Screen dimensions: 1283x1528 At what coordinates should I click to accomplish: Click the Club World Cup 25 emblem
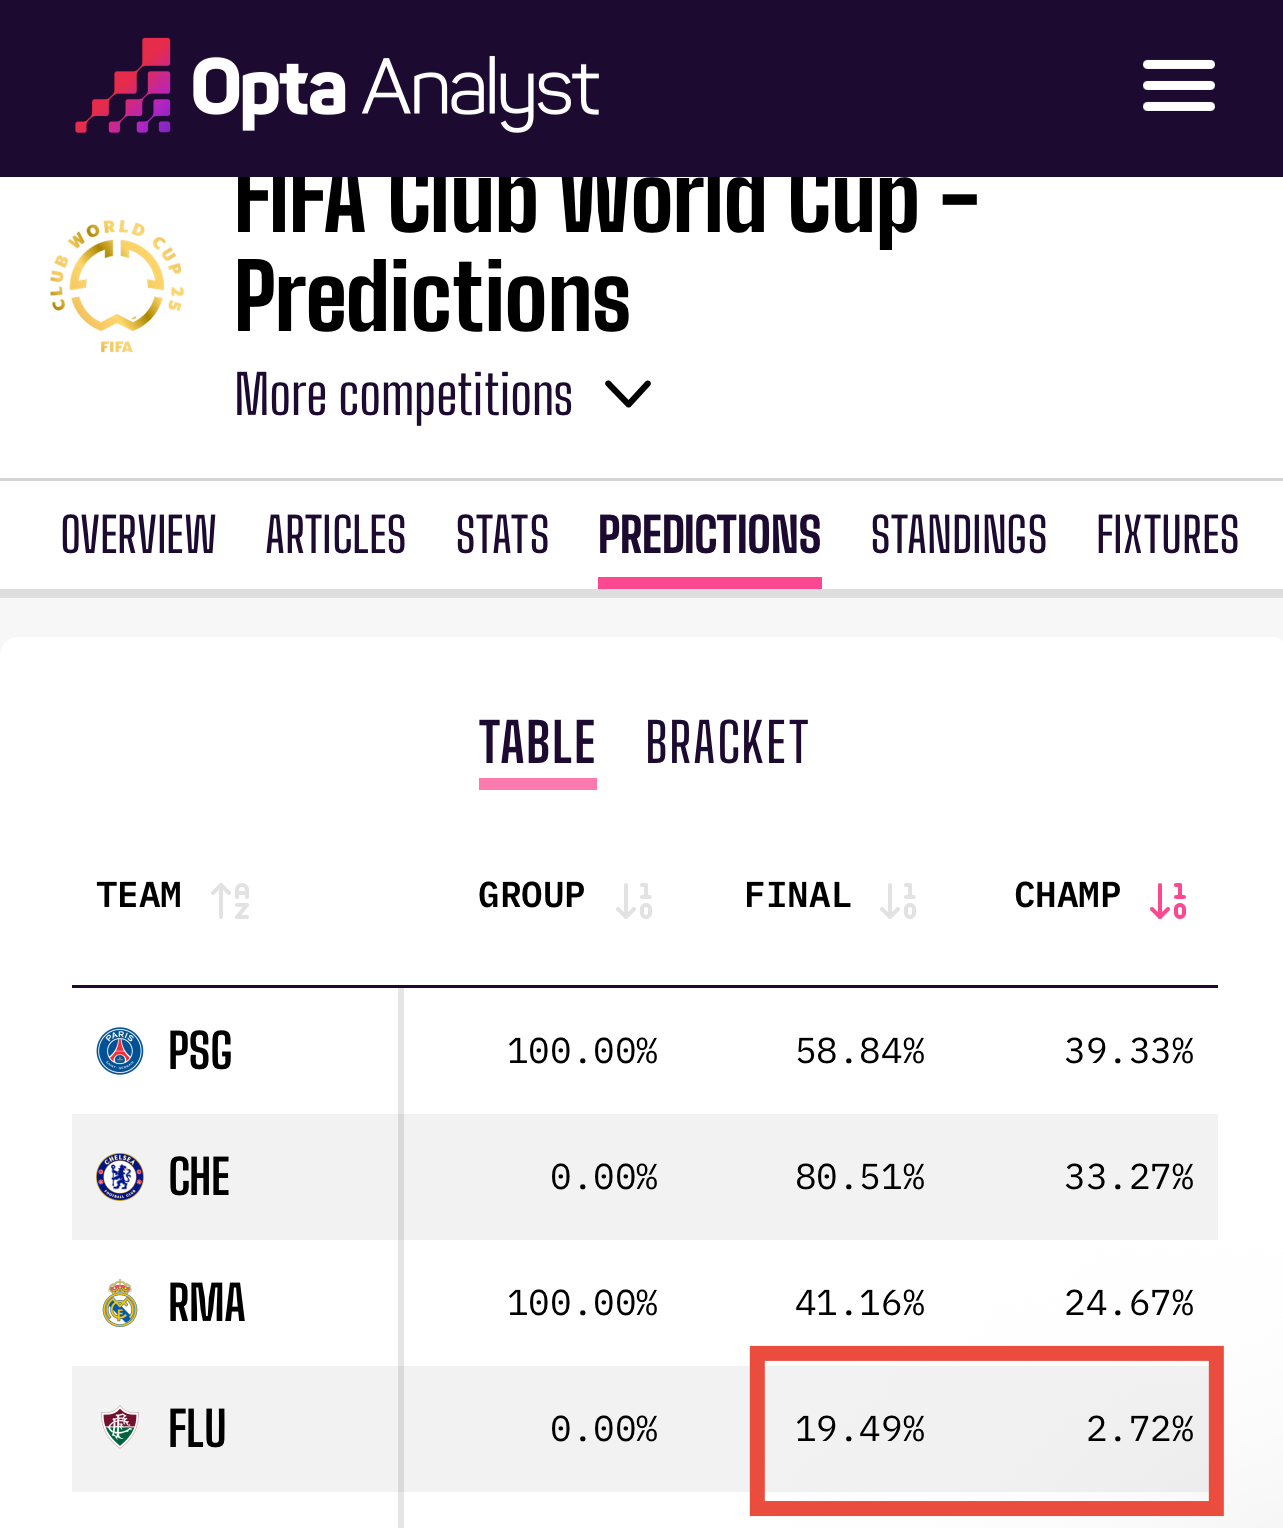[117, 287]
